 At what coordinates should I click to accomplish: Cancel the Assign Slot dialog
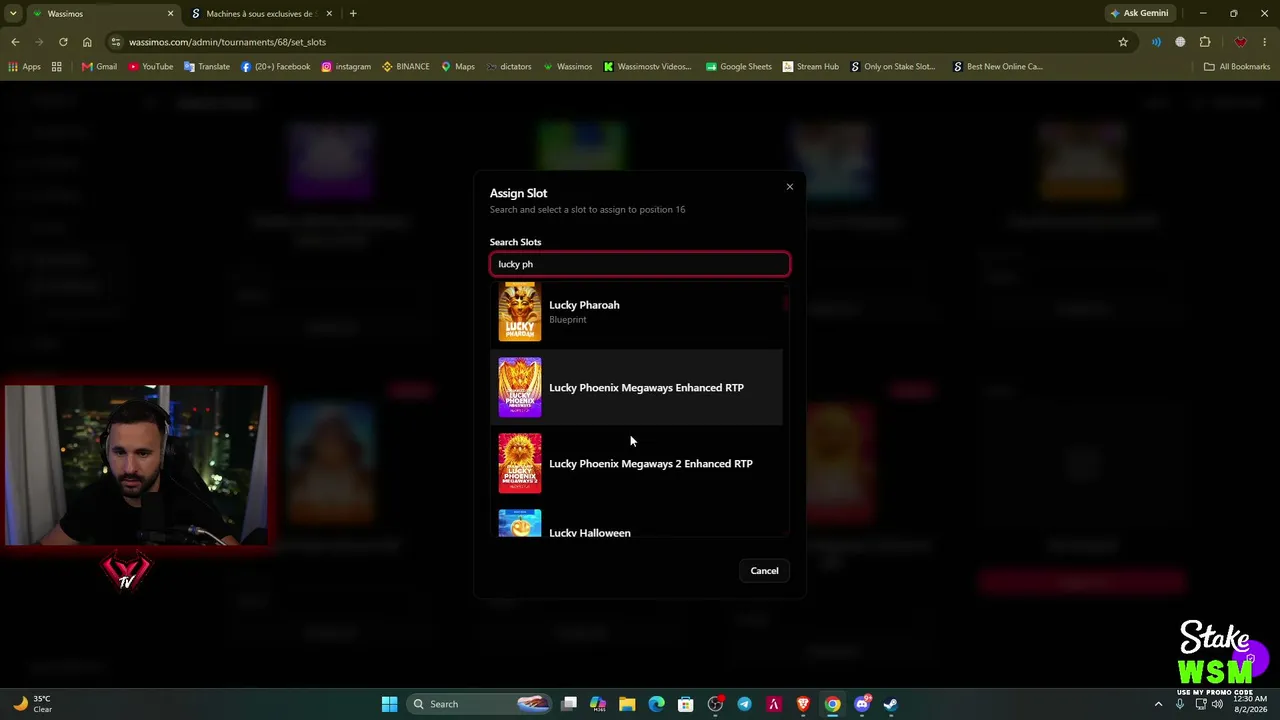point(764,571)
